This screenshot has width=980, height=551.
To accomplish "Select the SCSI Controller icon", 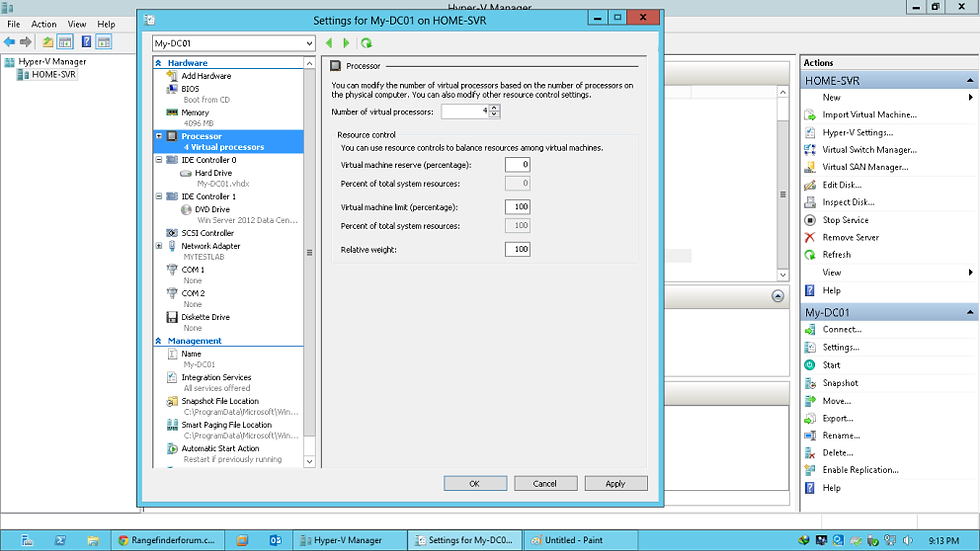I will pyautogui.click(x=172, y=233).
